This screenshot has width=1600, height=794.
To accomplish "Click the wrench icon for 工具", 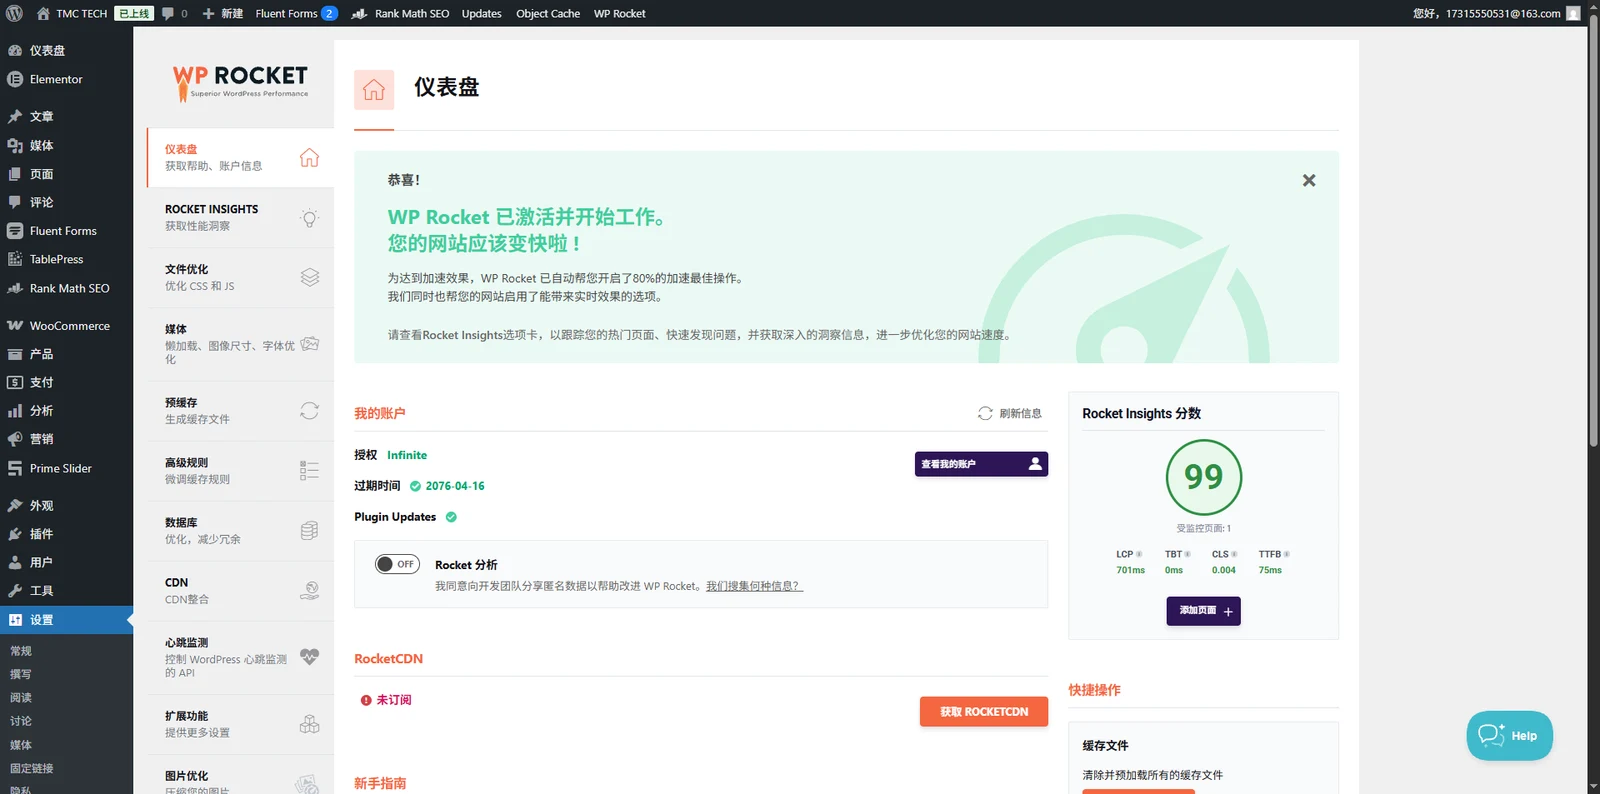I will [x=15, y=591].
